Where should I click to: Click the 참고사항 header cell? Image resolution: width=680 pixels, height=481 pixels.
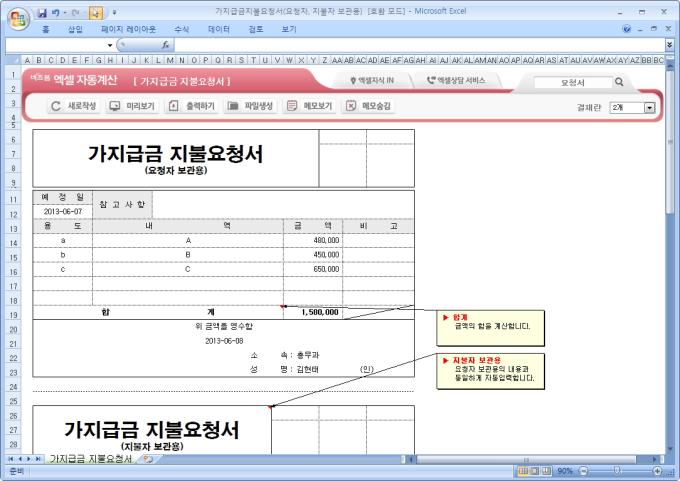tap(122, 204)
